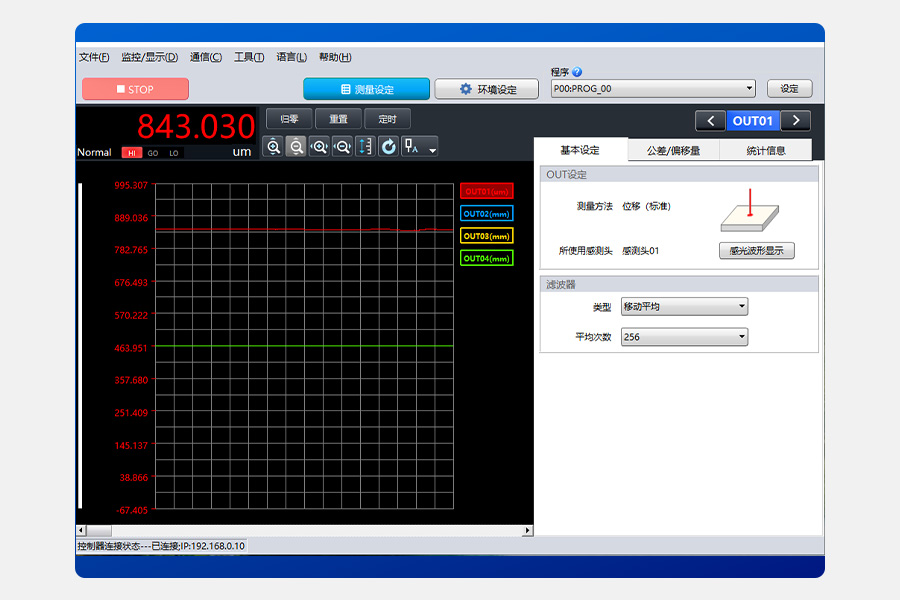
Task: Go to the next OUT with right arrow
Action: pyautogui.click(x=796, y=121)
